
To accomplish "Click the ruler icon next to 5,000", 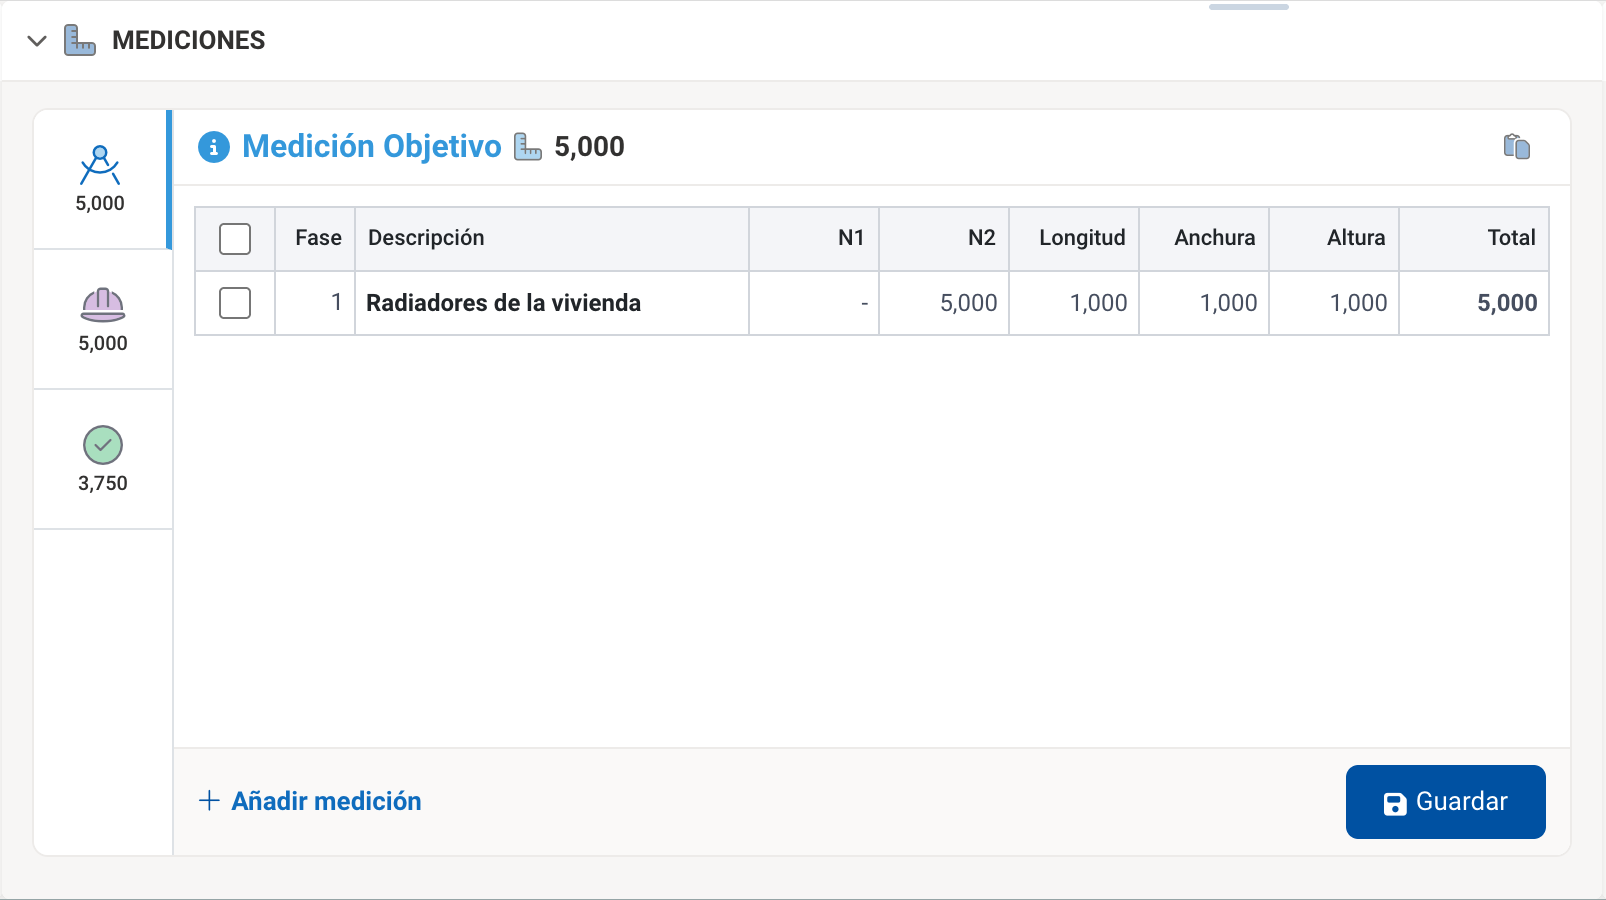I will click(x=528, y=147).
